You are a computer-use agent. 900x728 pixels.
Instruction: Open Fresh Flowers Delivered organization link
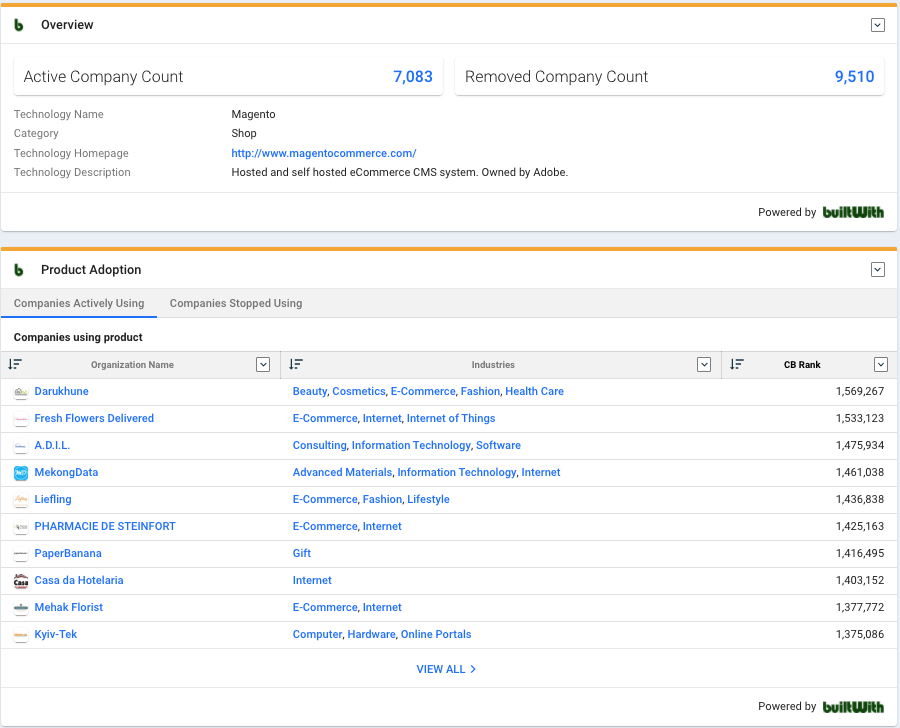(94, 419)
